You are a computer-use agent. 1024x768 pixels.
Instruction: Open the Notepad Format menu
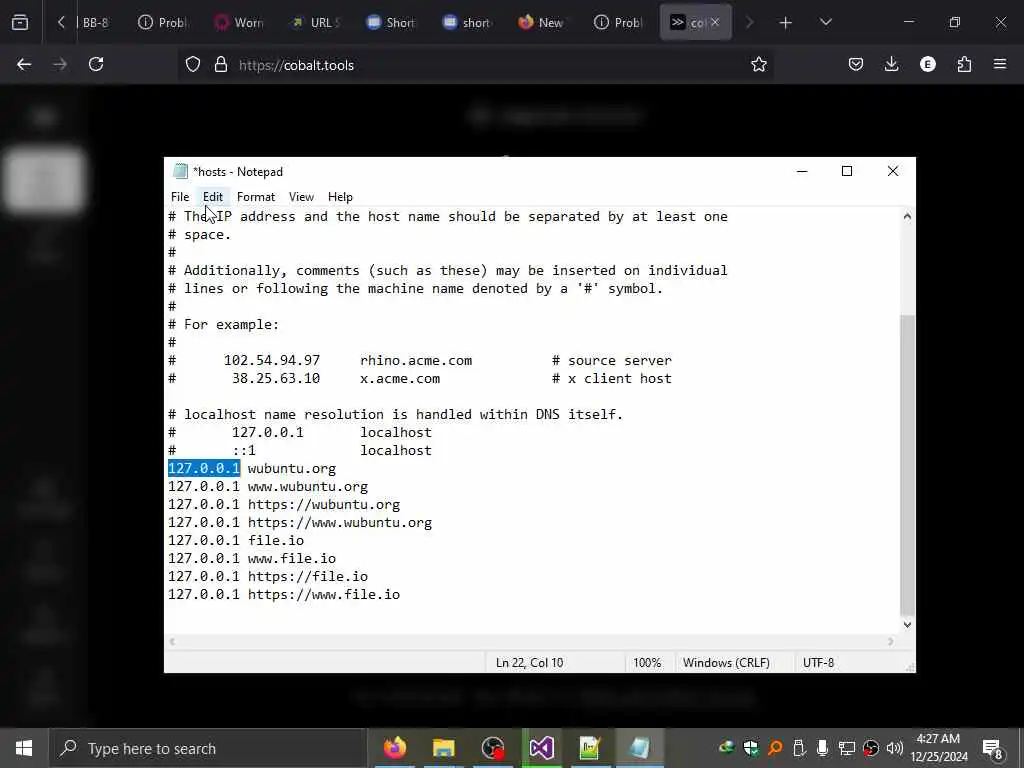pos(255,197)
